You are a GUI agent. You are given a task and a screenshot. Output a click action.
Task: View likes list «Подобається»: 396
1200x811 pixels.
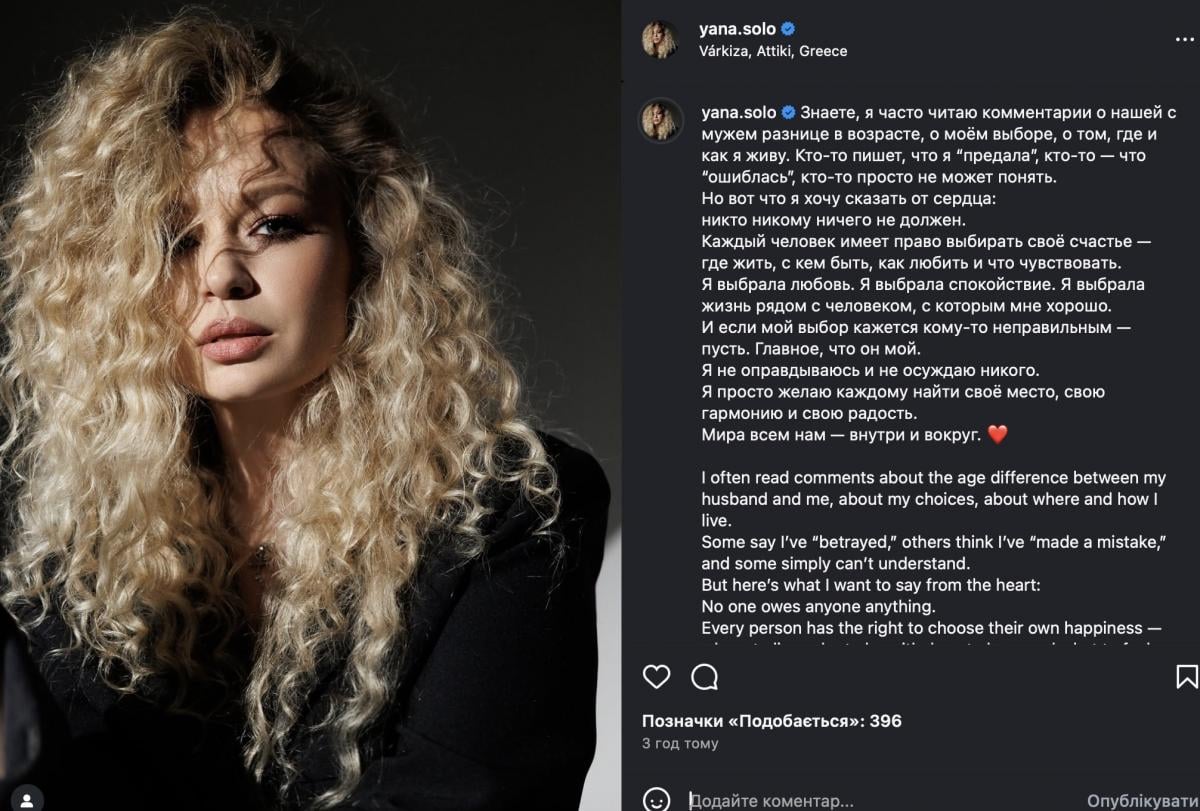pos(771,720)
